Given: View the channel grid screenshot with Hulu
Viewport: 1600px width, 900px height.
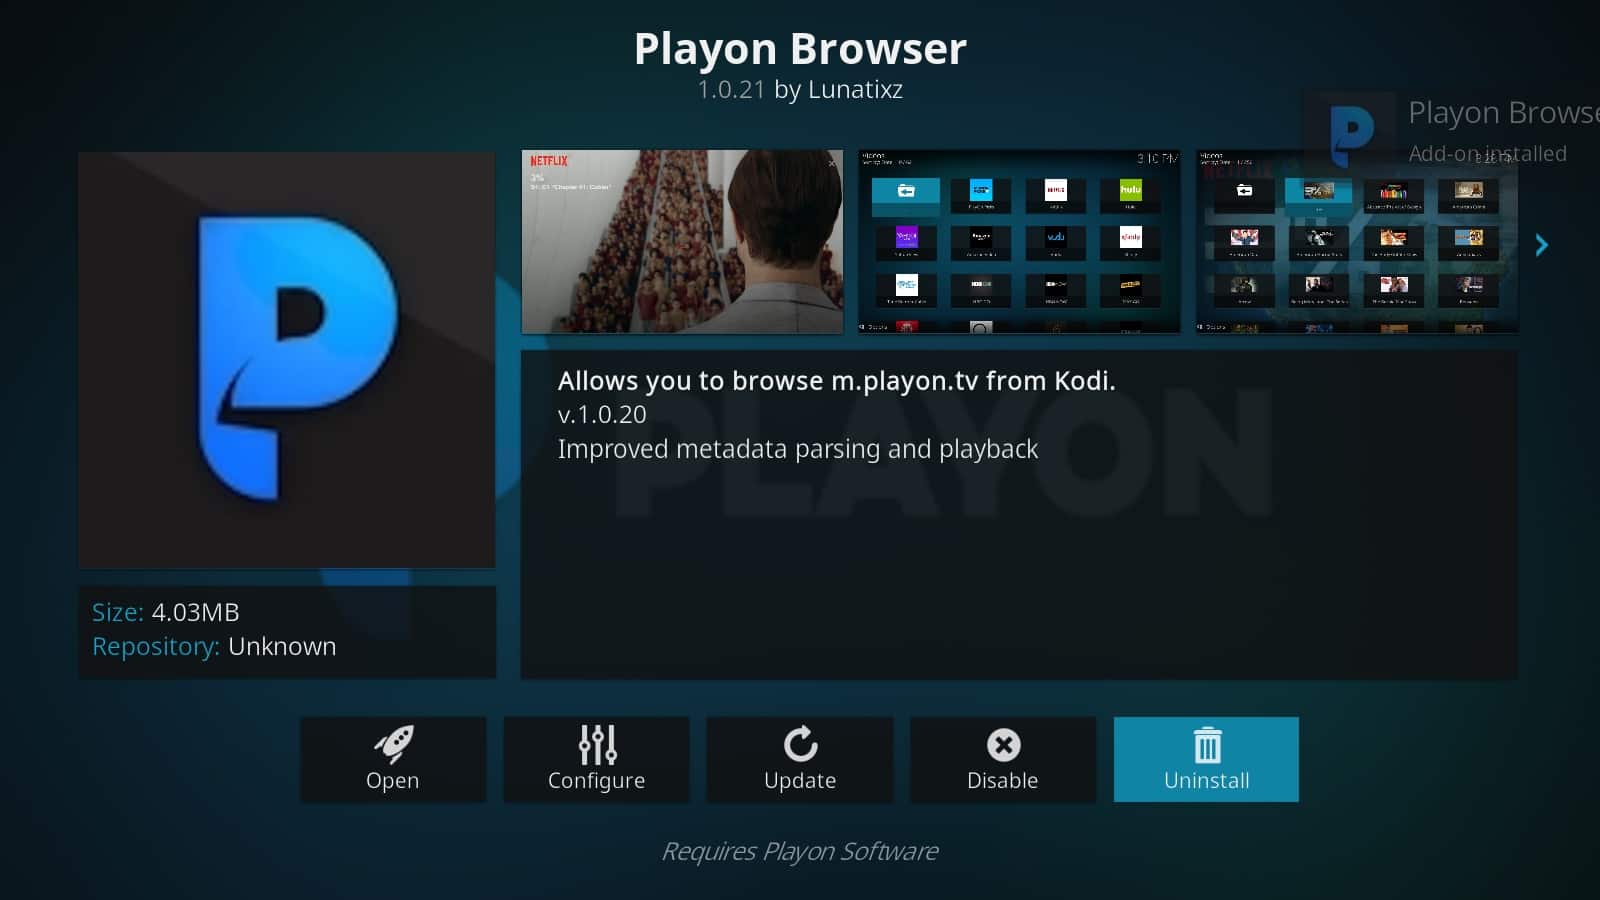Looking at the screenshot, I should pyautogui.click(x=1019, y=242).
